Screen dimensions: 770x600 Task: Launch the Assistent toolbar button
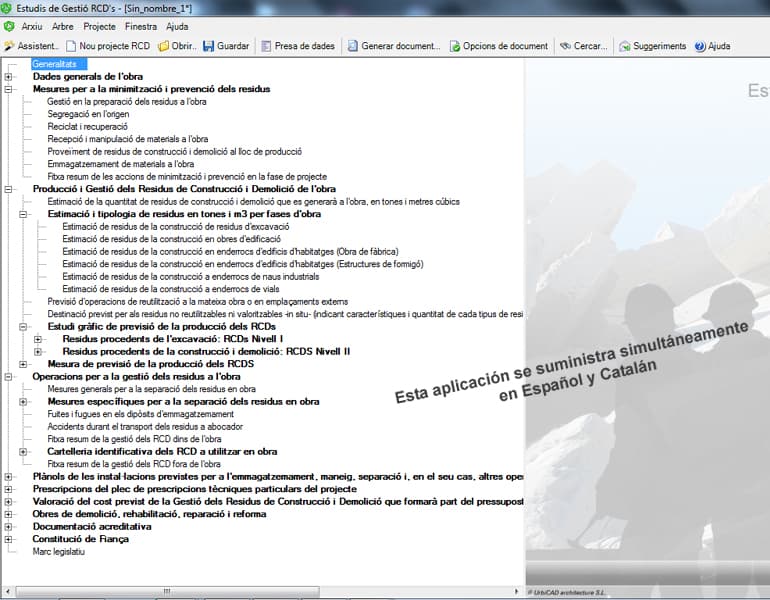click(31, 46)
